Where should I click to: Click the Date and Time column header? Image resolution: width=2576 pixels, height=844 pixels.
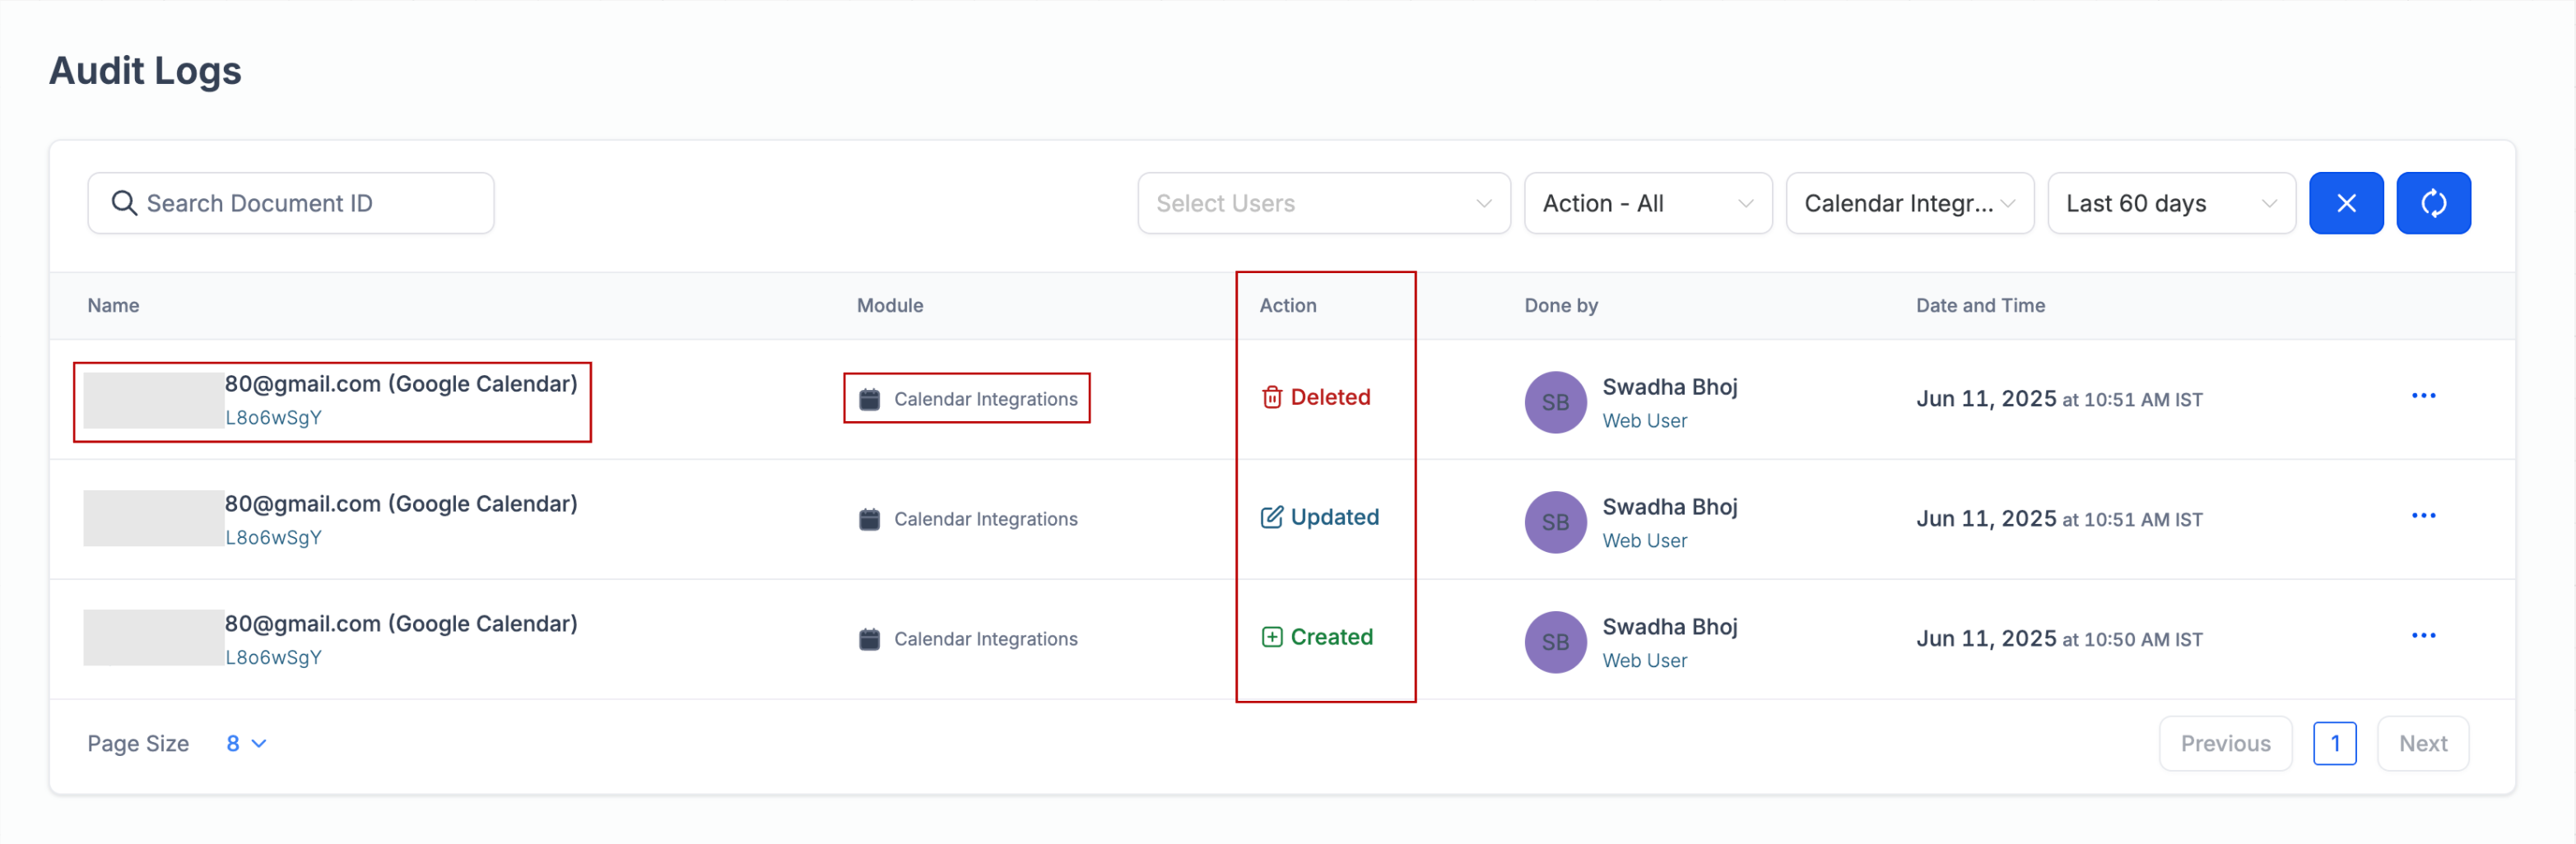click(x=1979, y=305)
